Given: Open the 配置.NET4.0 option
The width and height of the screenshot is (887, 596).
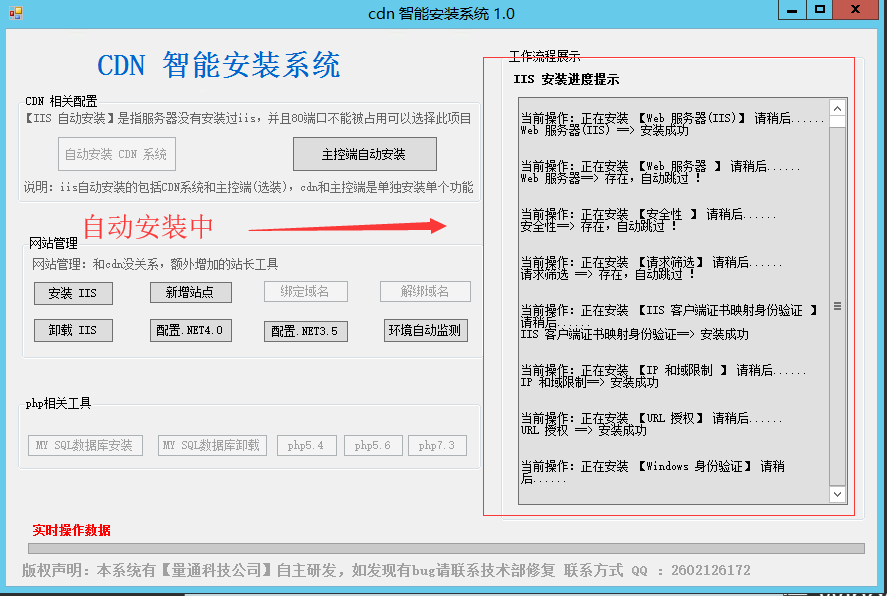Looking at the screenshot, I should 190,330.
